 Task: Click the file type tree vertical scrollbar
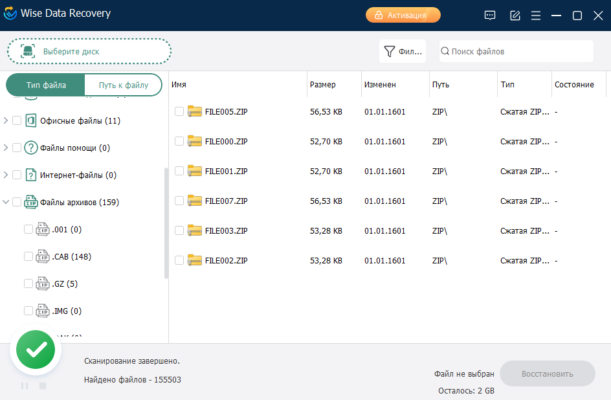point(166,223)
